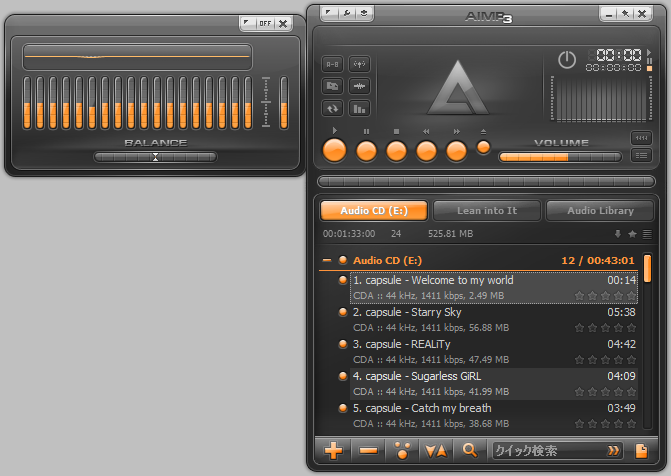Click the star favorites icon in the playlist header
The width and height of the screenshot is (671, 476).
pyautogui.click(x=632, y=234)
